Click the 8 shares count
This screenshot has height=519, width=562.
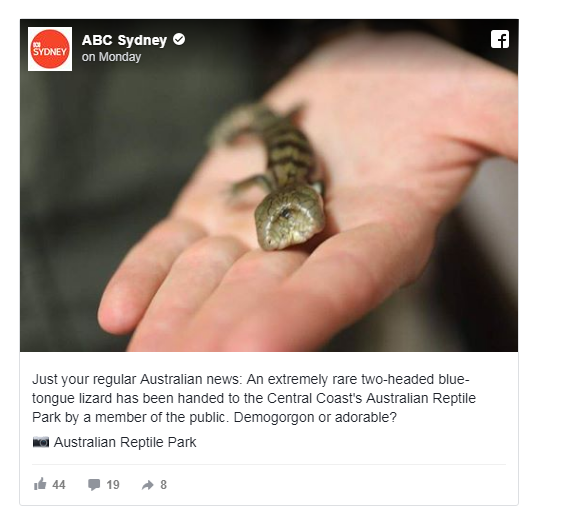[x=163, y=485]
